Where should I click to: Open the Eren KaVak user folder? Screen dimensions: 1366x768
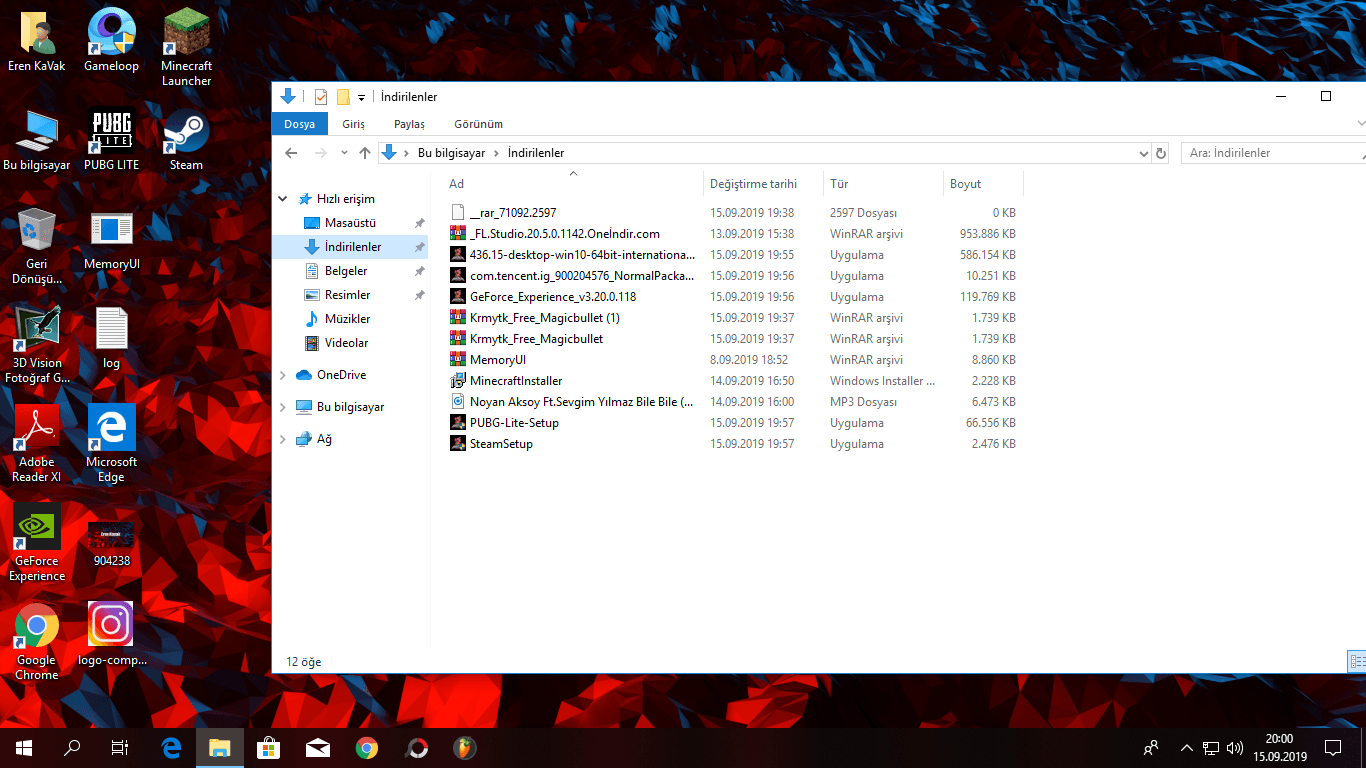[x=37, y=41]
